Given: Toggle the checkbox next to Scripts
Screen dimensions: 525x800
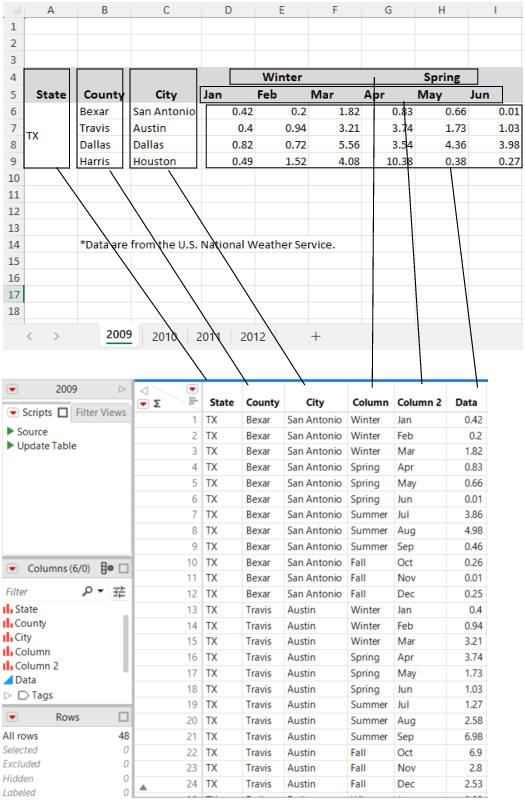Looking at the screenshot, I should click(x=63, y=413).
